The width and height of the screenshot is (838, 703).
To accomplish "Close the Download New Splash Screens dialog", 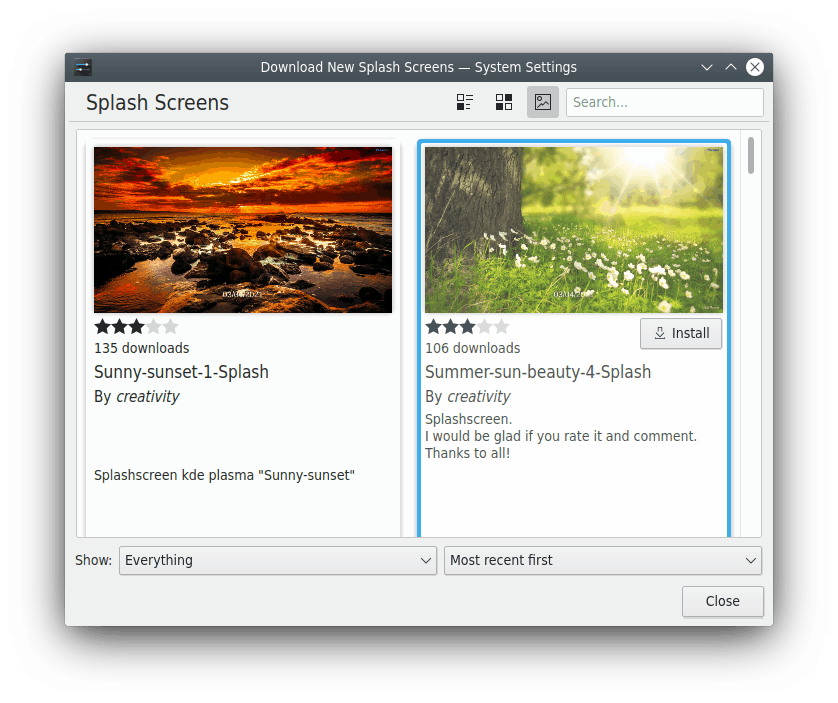I will point(722,601).
